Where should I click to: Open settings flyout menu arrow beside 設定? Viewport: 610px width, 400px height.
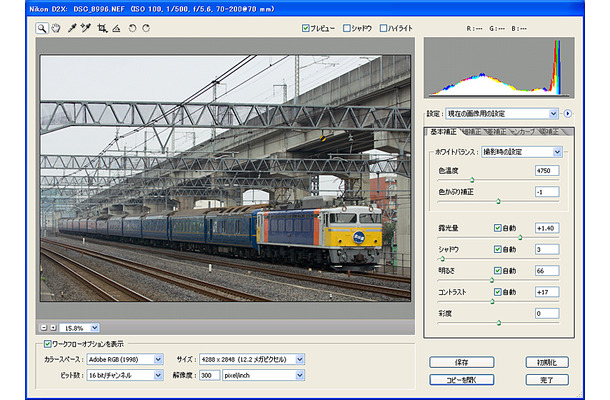(x=568, y=114)
